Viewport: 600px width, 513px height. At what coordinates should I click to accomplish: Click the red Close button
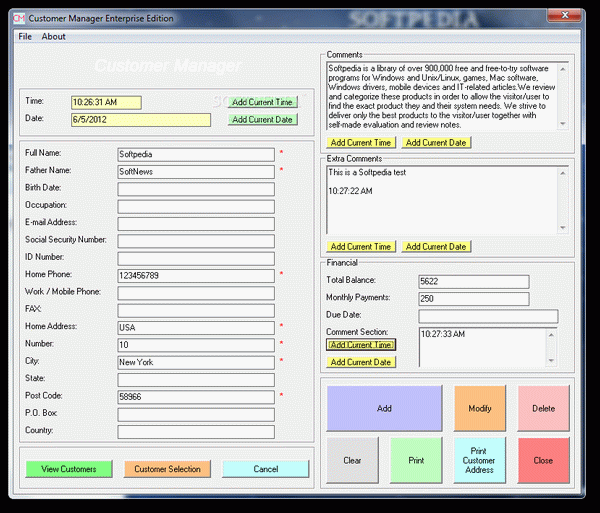tap(543, 461)
